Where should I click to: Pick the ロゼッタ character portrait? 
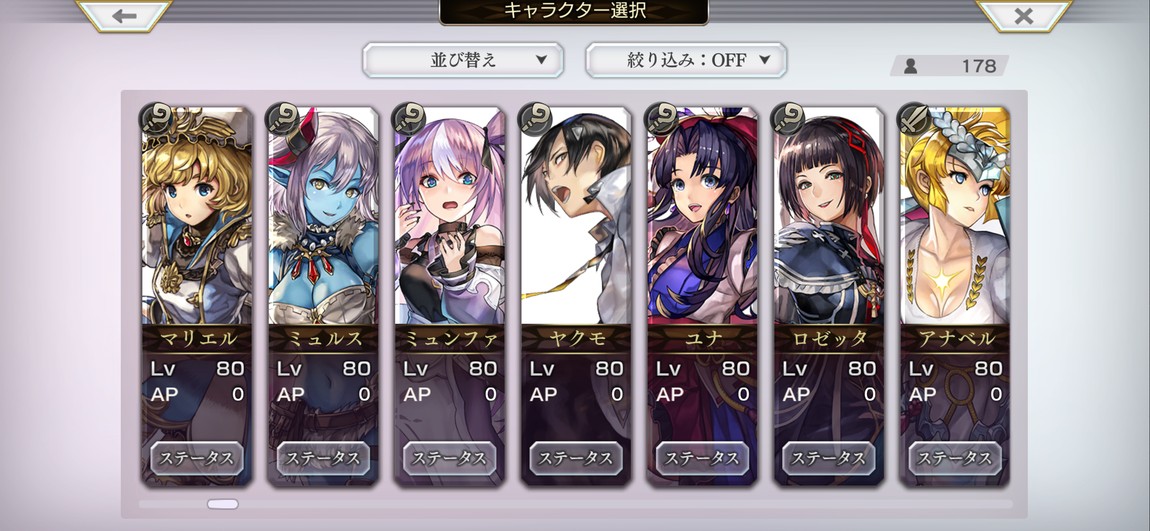(x=829, y=216)
